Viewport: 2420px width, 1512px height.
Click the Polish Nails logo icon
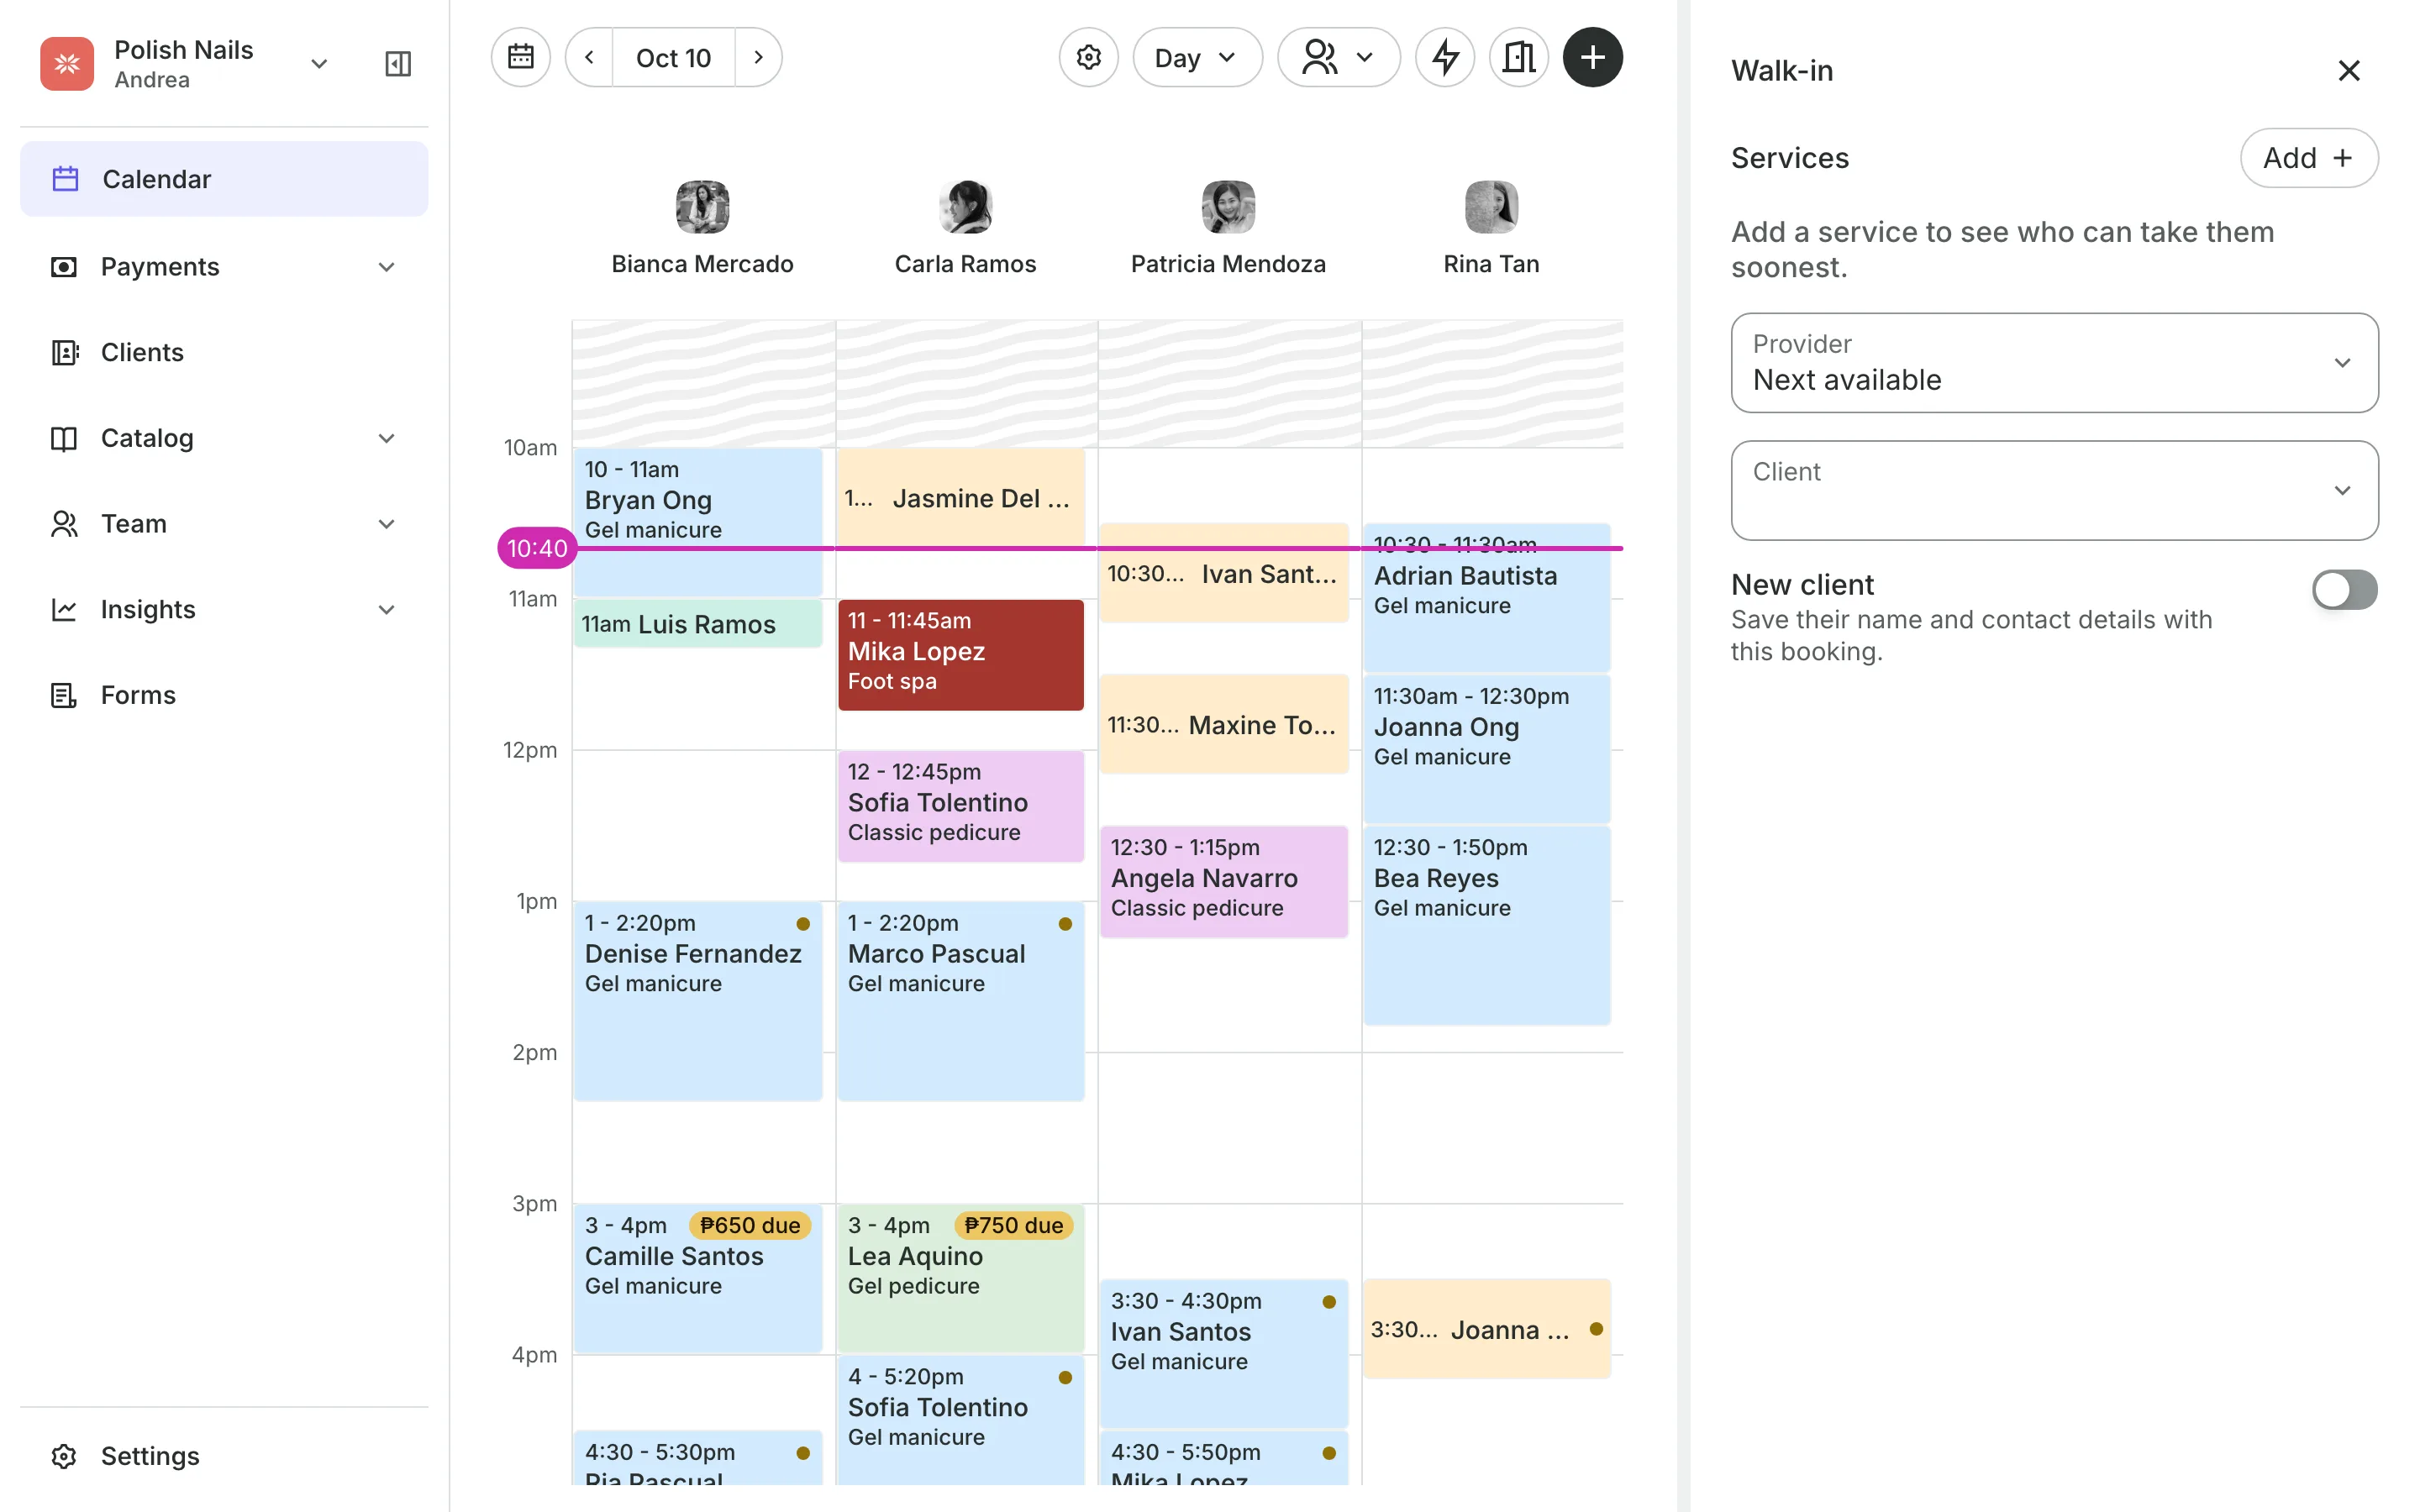(67, 64)
